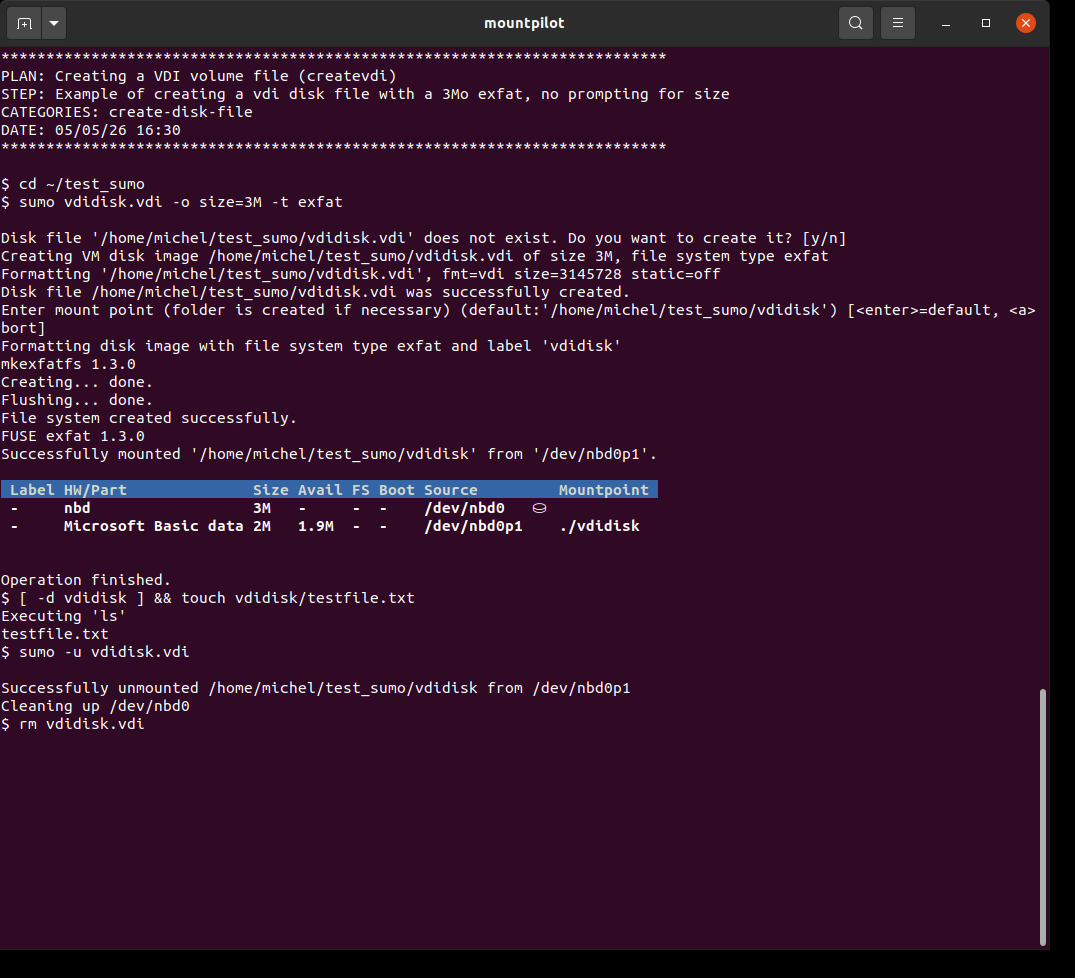Click the 'sumo vdidisk.vdi -o size=3M' command

pos(180,202)
